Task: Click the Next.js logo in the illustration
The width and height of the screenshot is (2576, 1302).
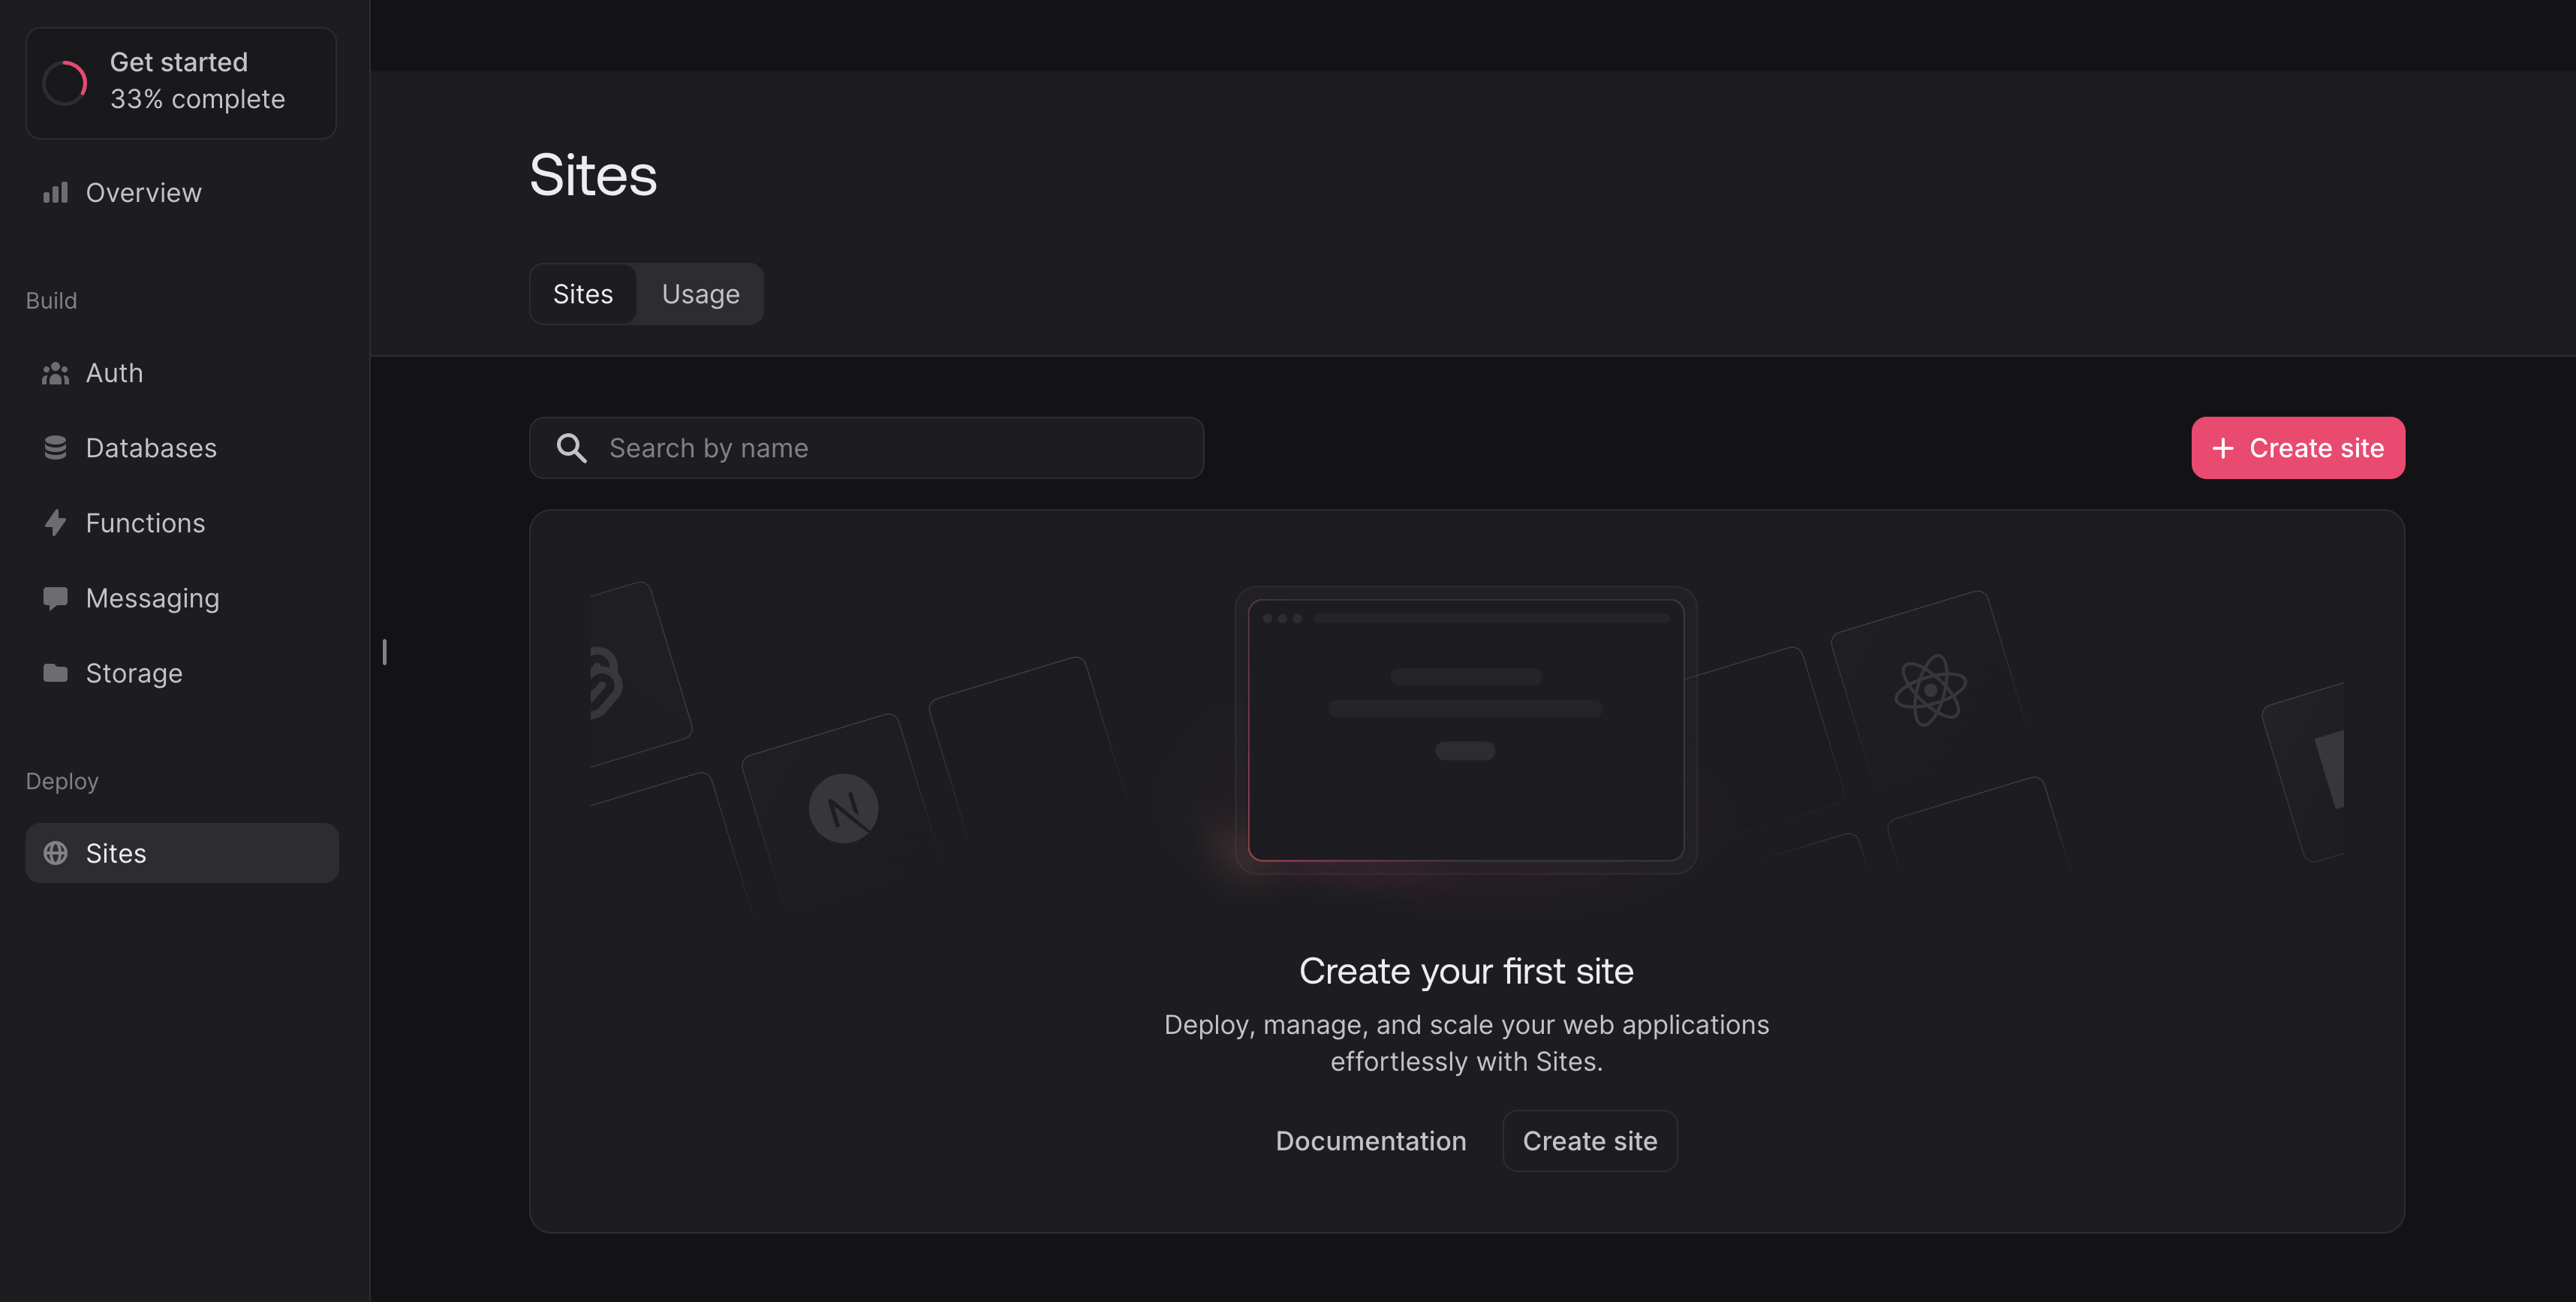Action: click(843, 807)
